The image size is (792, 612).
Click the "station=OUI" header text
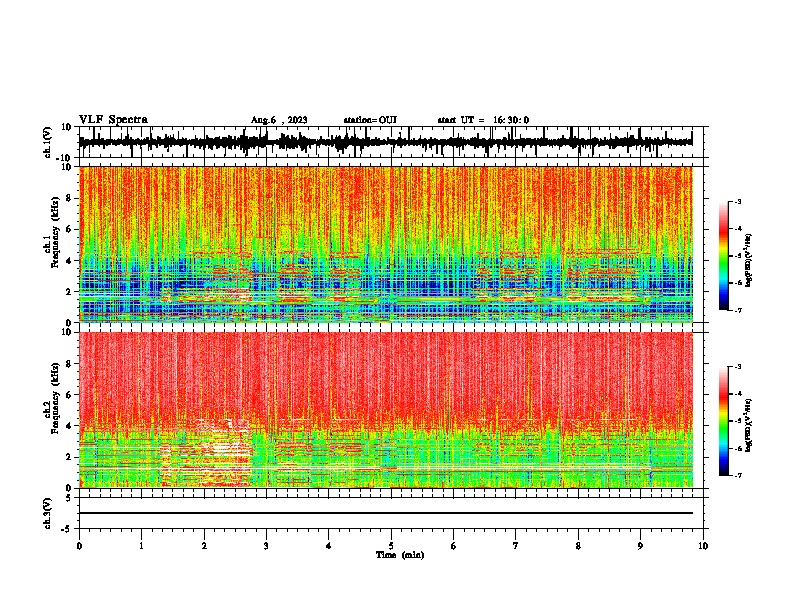(370, 120)
